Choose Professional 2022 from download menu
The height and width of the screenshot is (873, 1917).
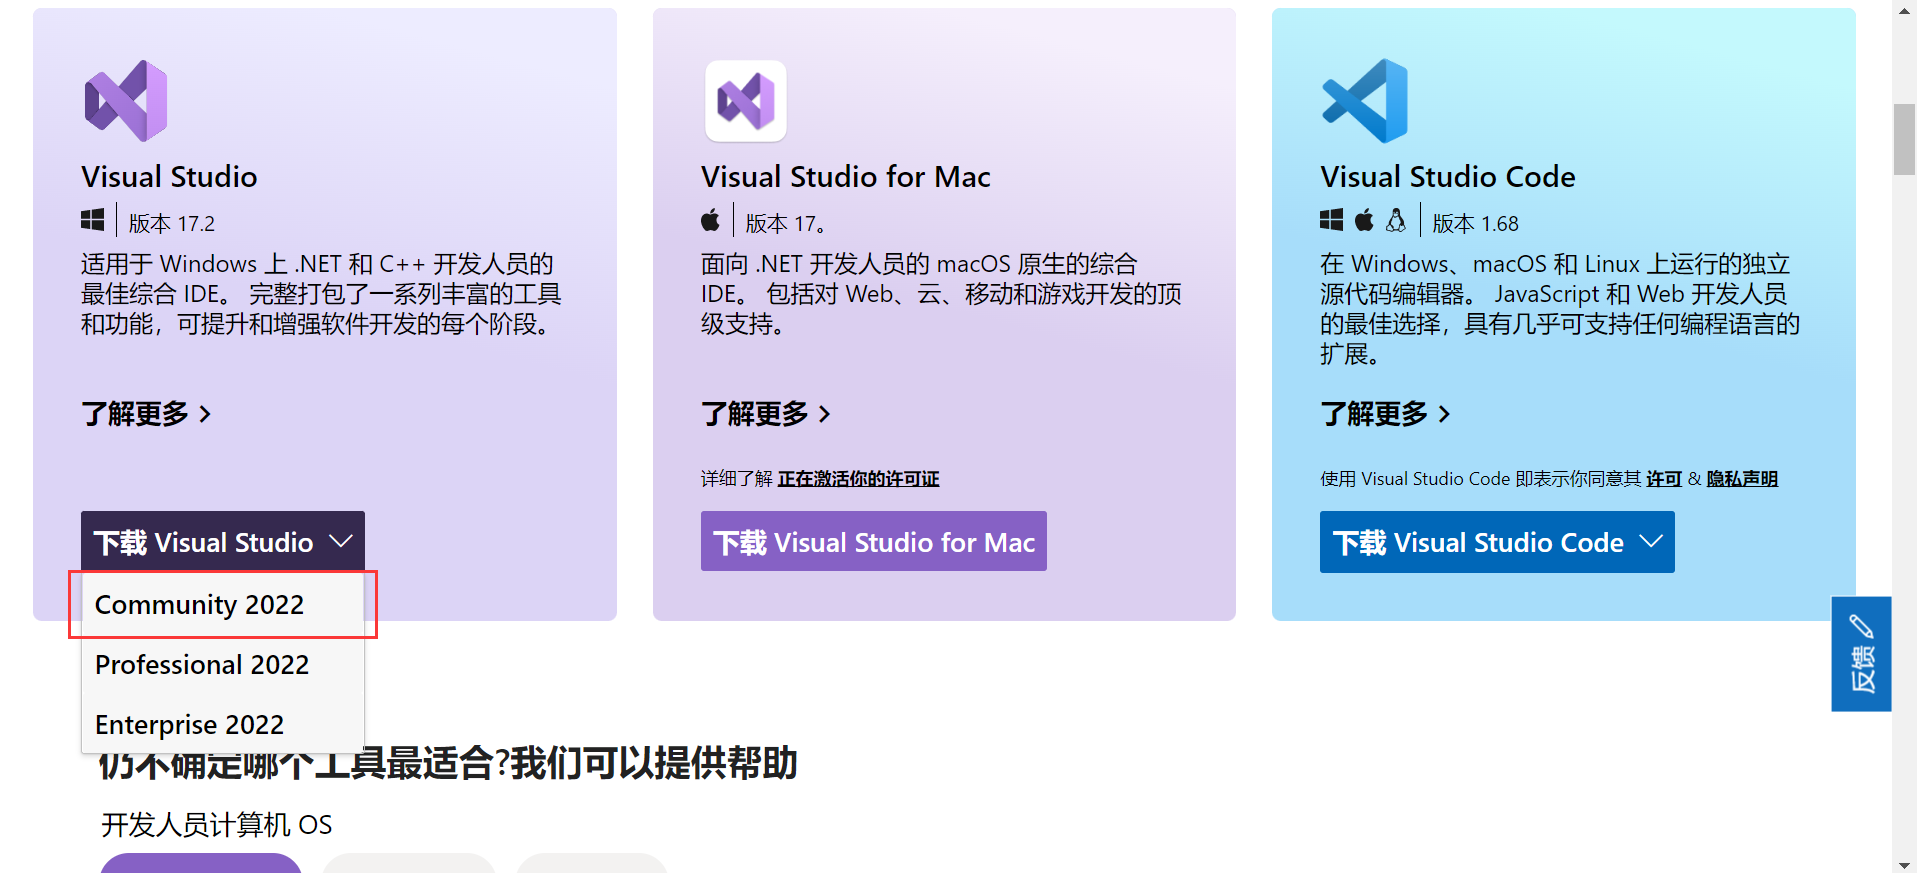pyautogui.click(x=202, y=665)
